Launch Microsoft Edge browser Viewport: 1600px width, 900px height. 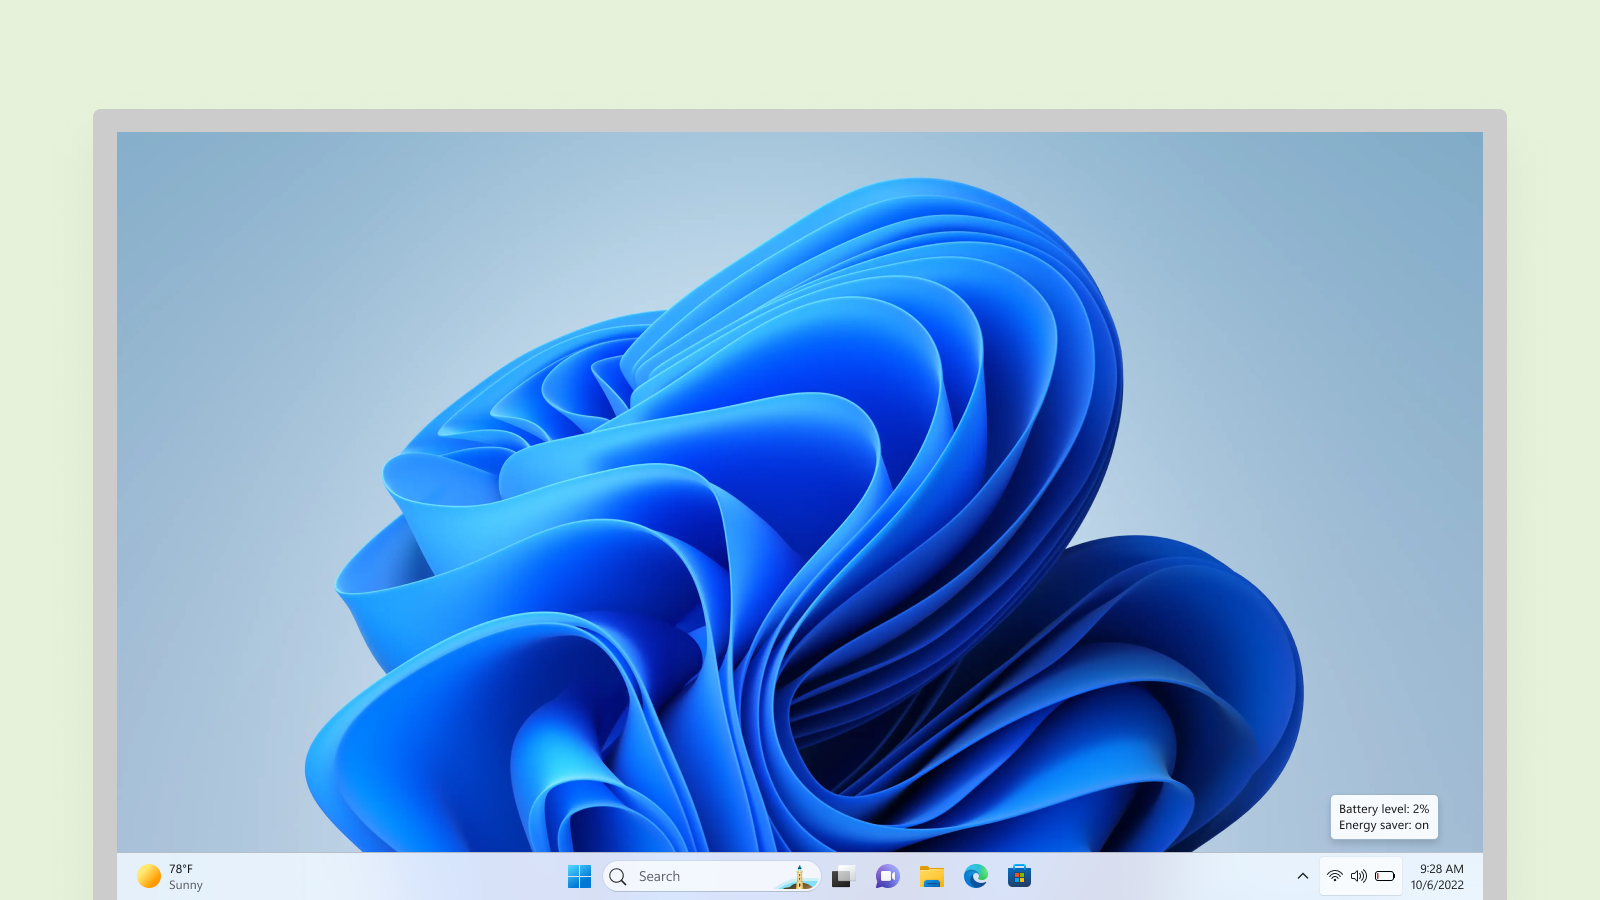pos(975,876)
